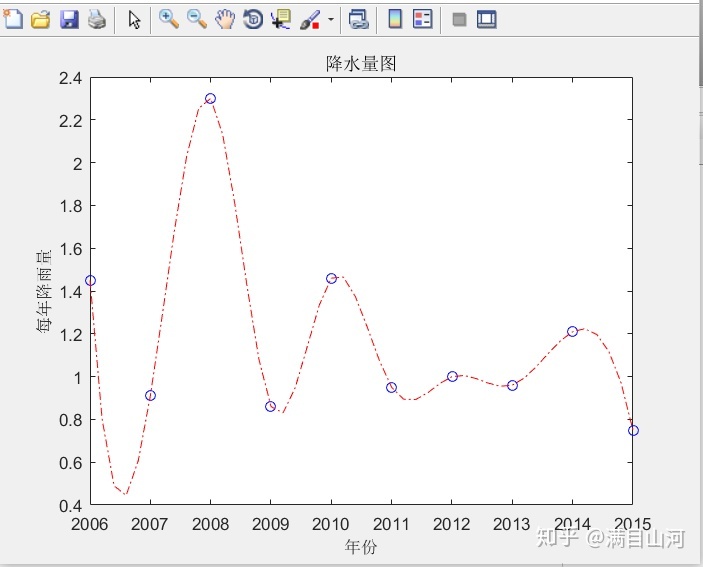Click the y-axis tick label 2.4
The height and width of the screenshot is (567, 703).
(71, 78)
